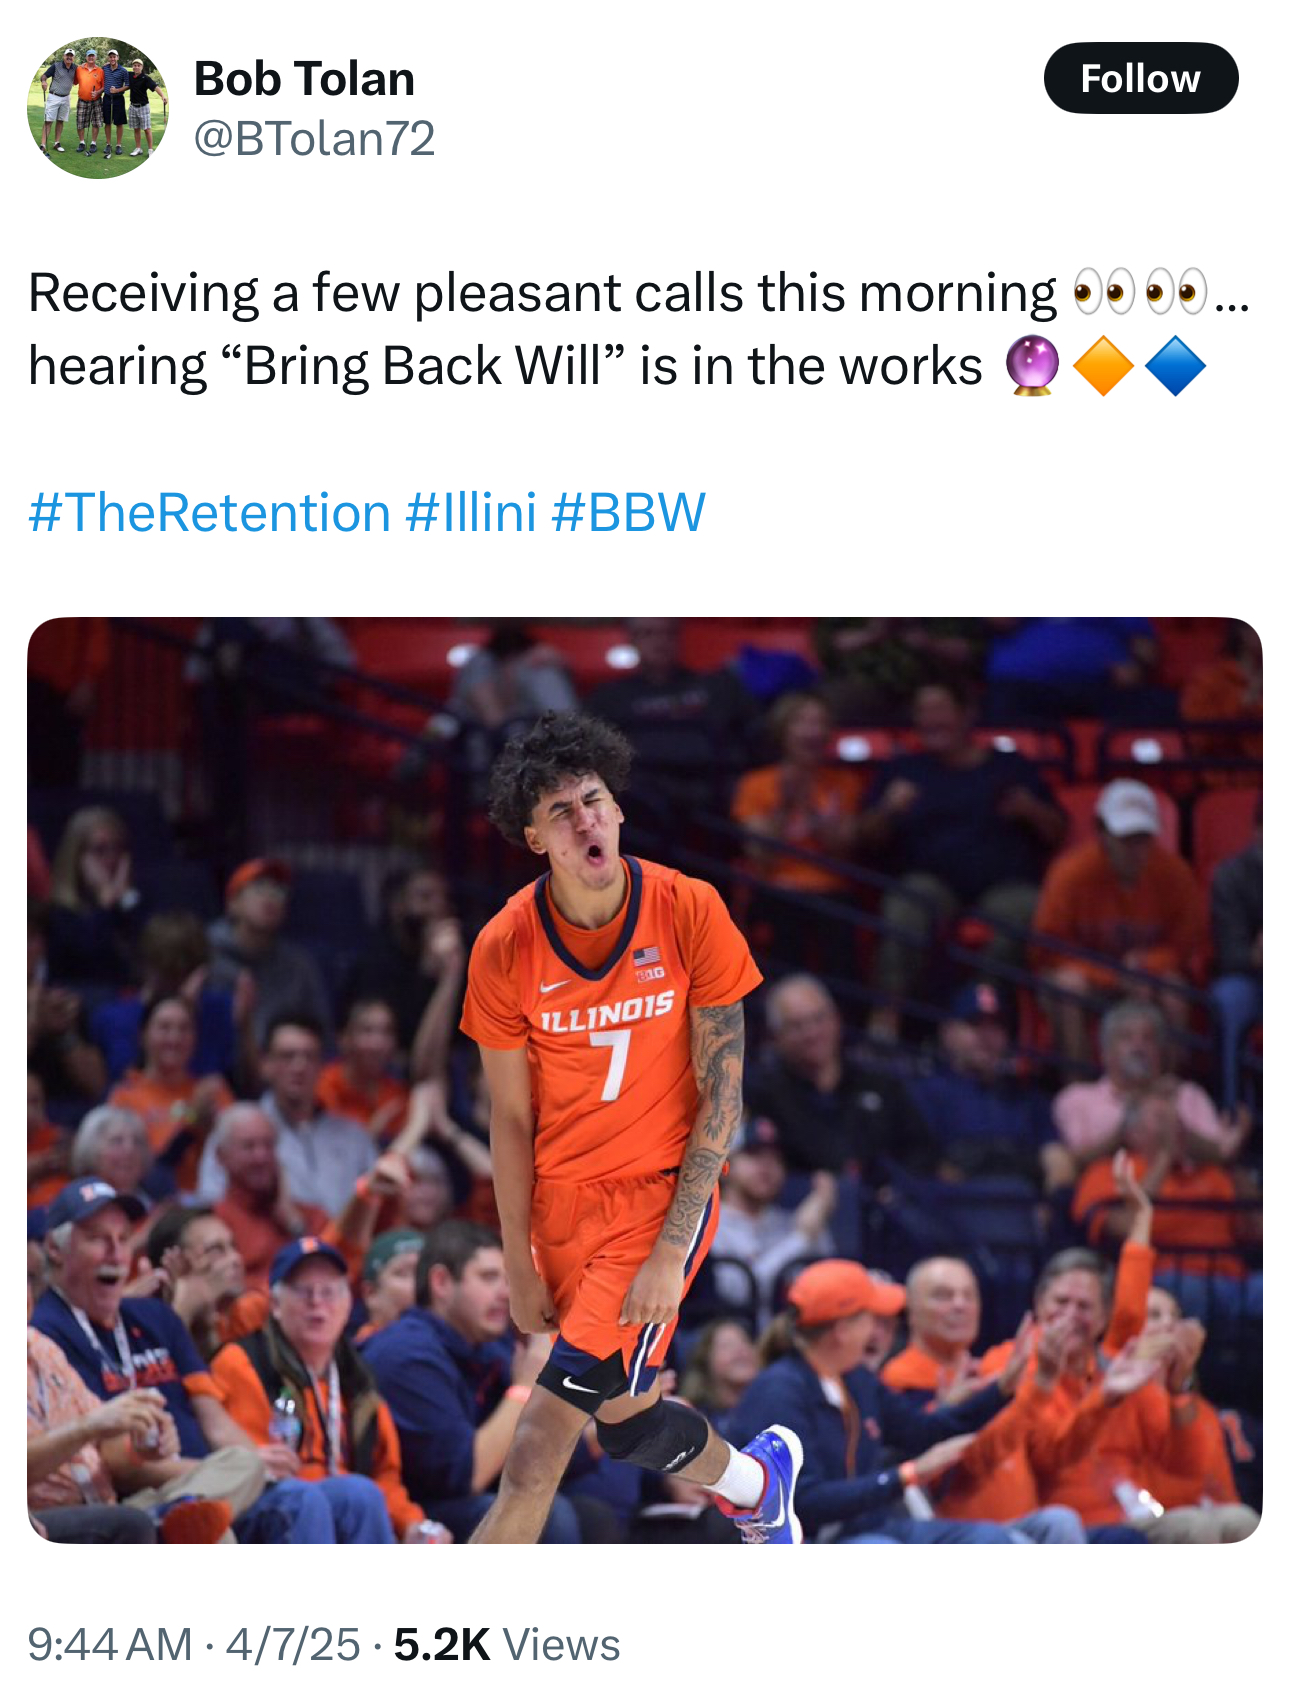
Task: Enlarge the Illinois basketball player photo
Action: tap(645, 1080)
